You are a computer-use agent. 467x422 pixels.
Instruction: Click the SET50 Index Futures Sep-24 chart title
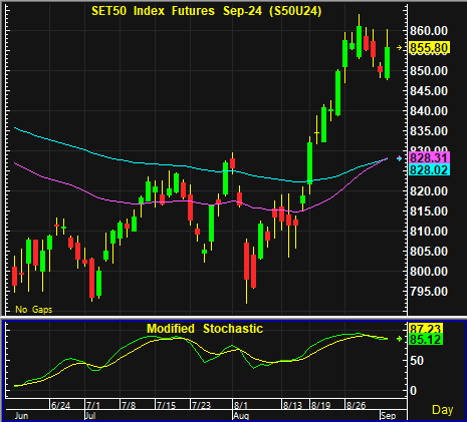pos(206,11)
